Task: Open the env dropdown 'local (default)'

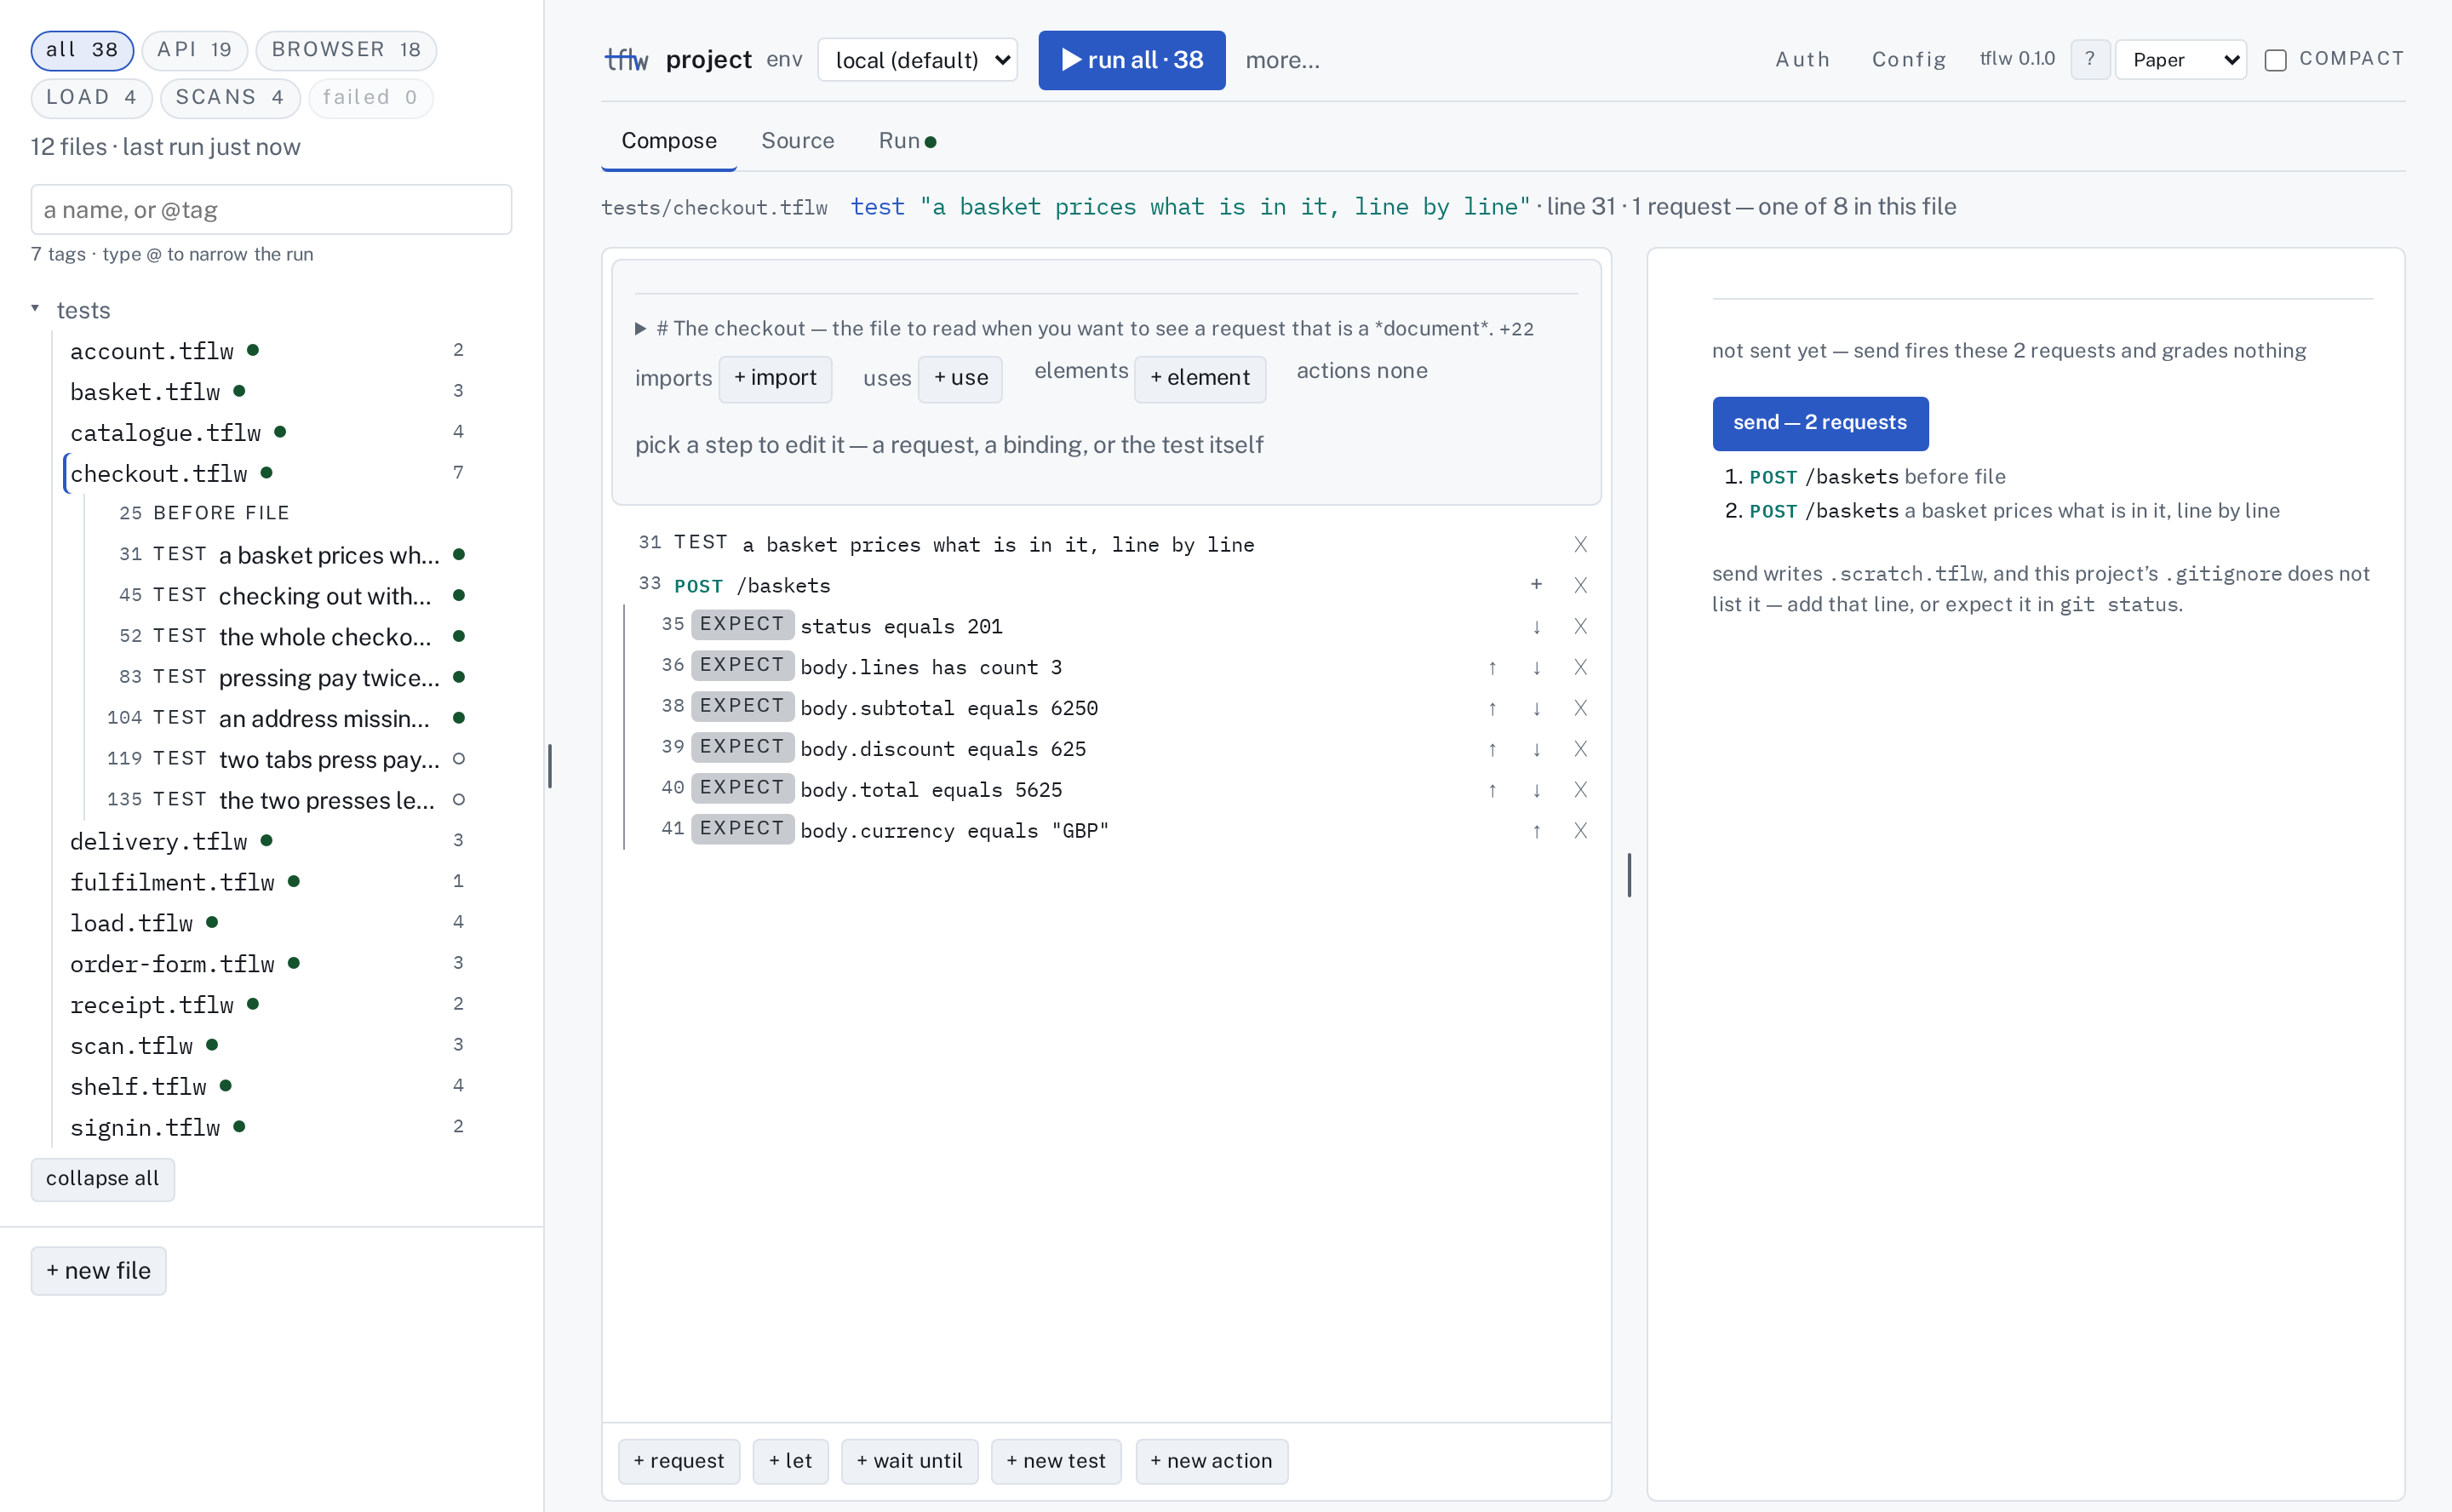Action: click(x=918, y=60)
